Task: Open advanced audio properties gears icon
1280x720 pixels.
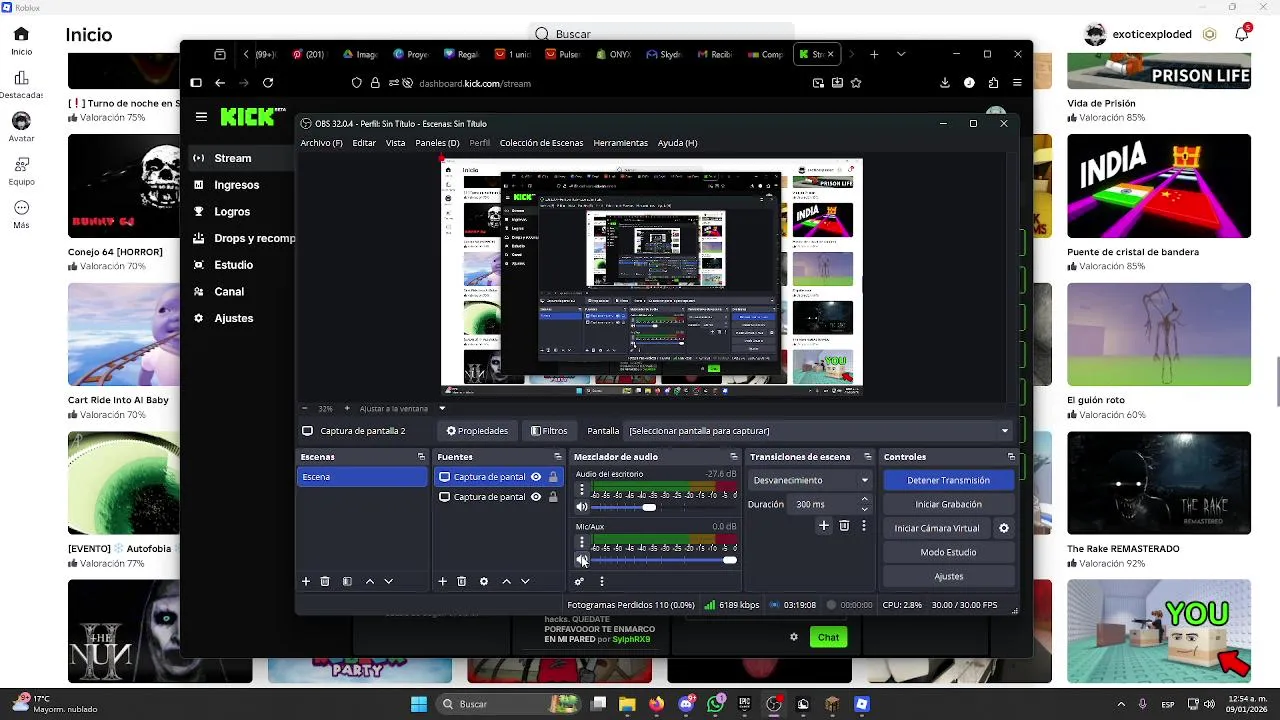Action: (x=579, y=581)
